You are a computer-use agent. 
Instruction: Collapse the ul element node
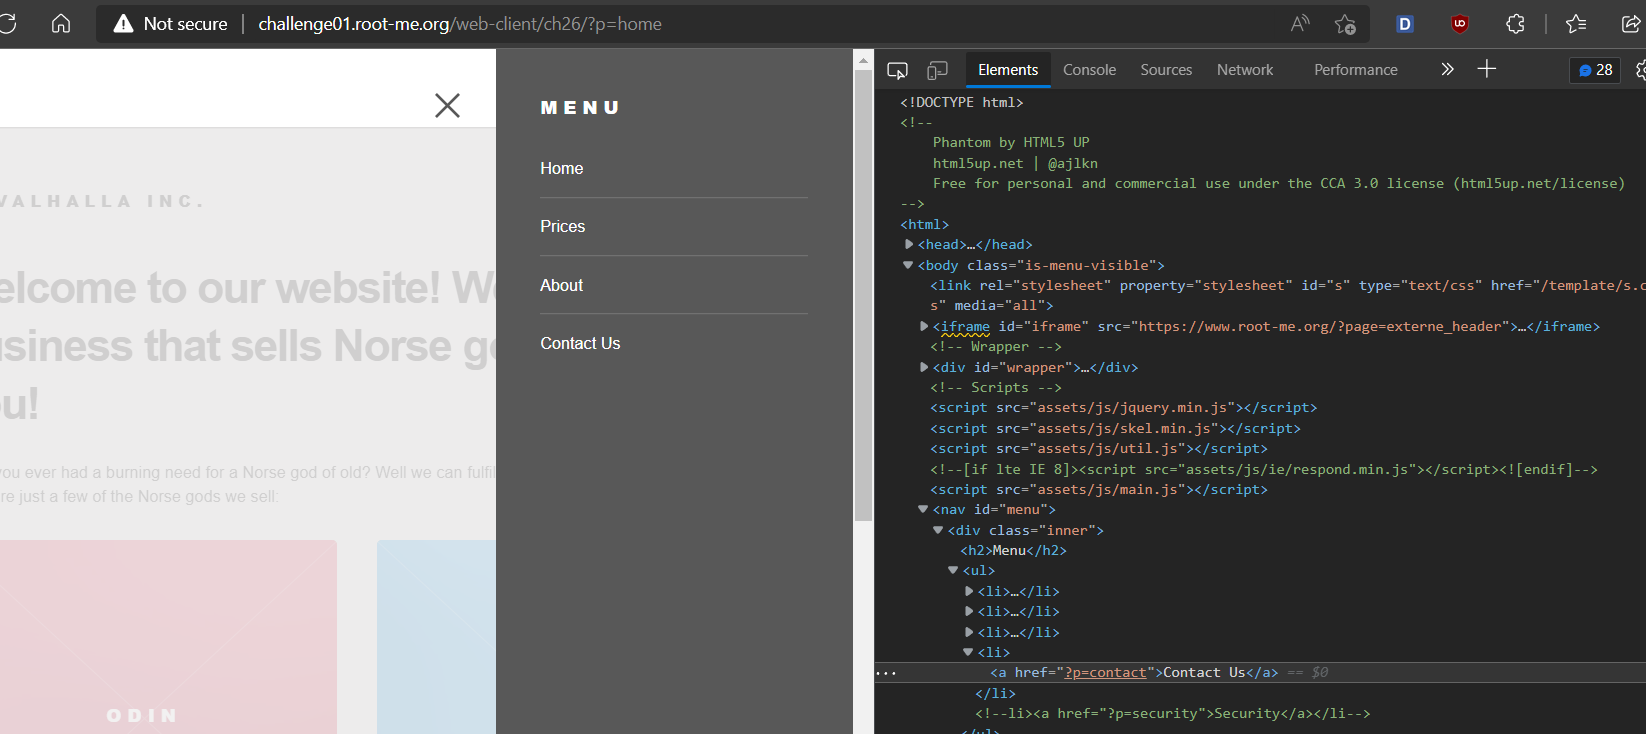[x=953, y=570]
